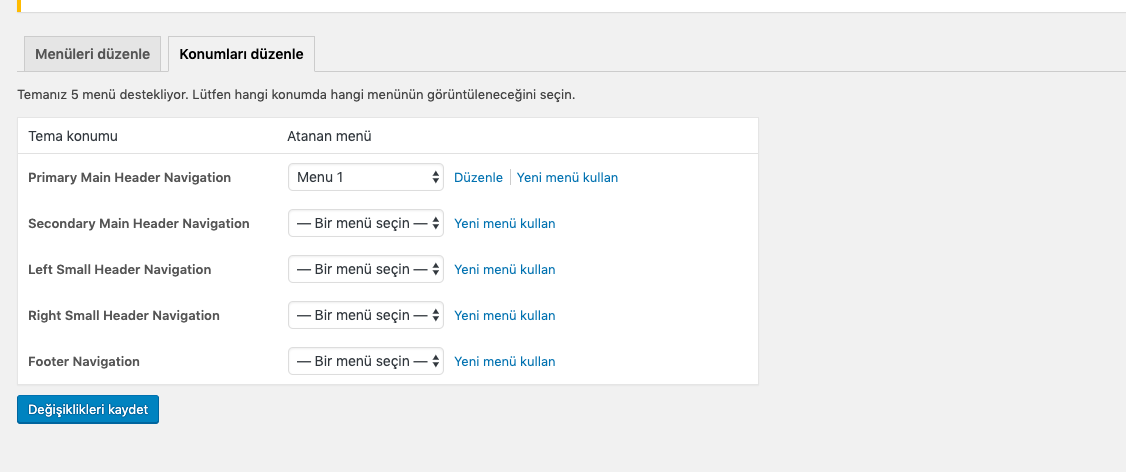This screenshot has height=472, width=1126.
Task: Click Yeni menü kullan for Left Small Header
Action: pyautogui.click(x=504, y=269)
